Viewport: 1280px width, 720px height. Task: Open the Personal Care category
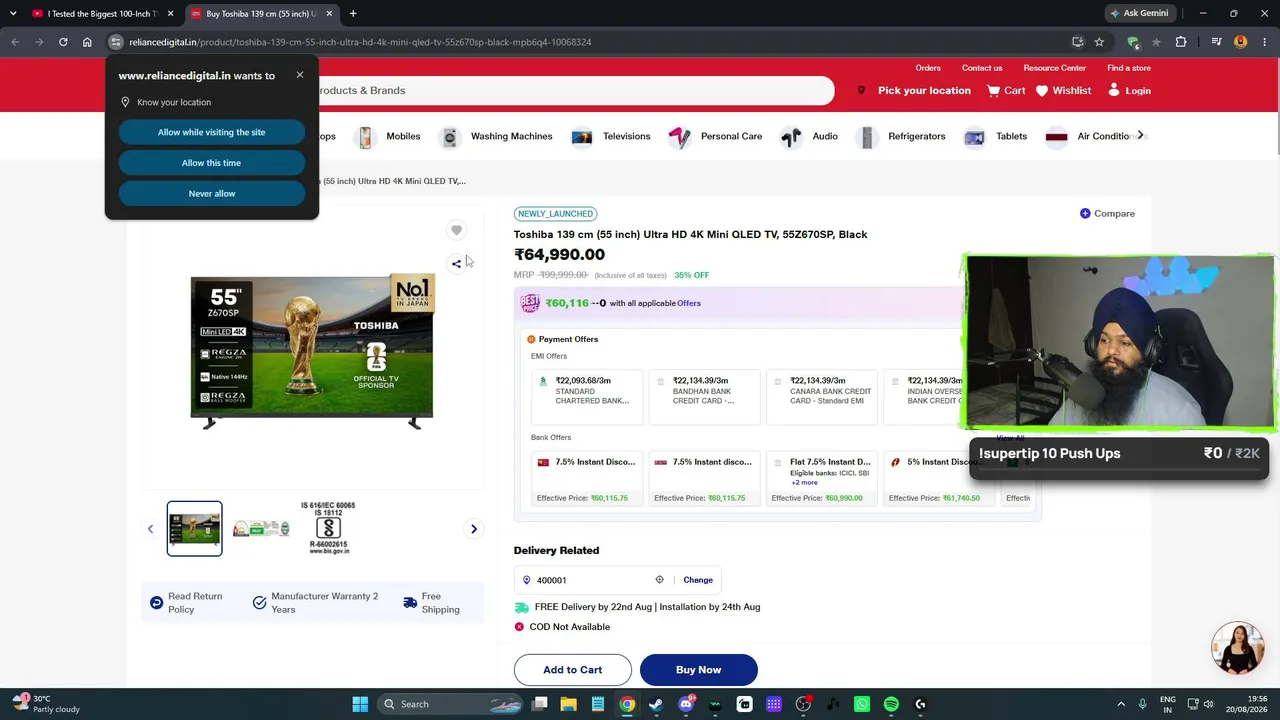click(x=716, y=137)
